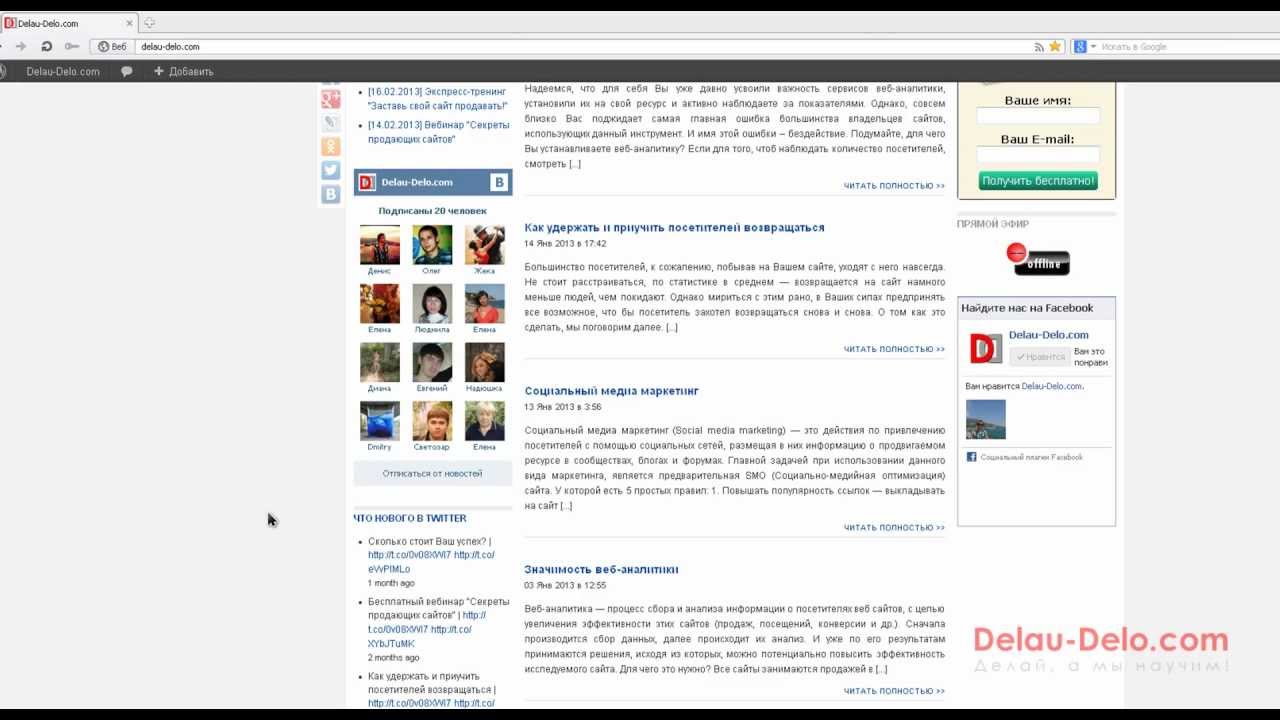Open subscriber Евгений avatar

432,363
